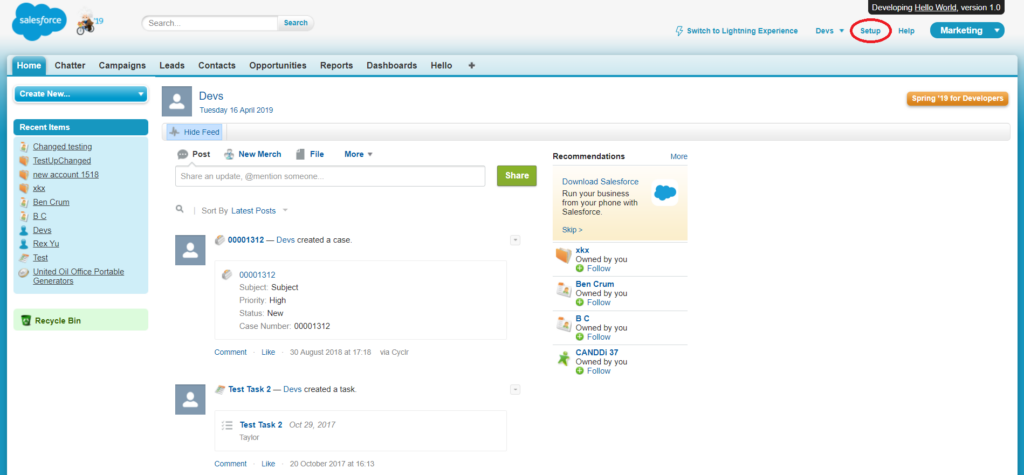Open Download Salesforce recommendation title
This screenshot has height=475, width=1024.
pos(600,182)
